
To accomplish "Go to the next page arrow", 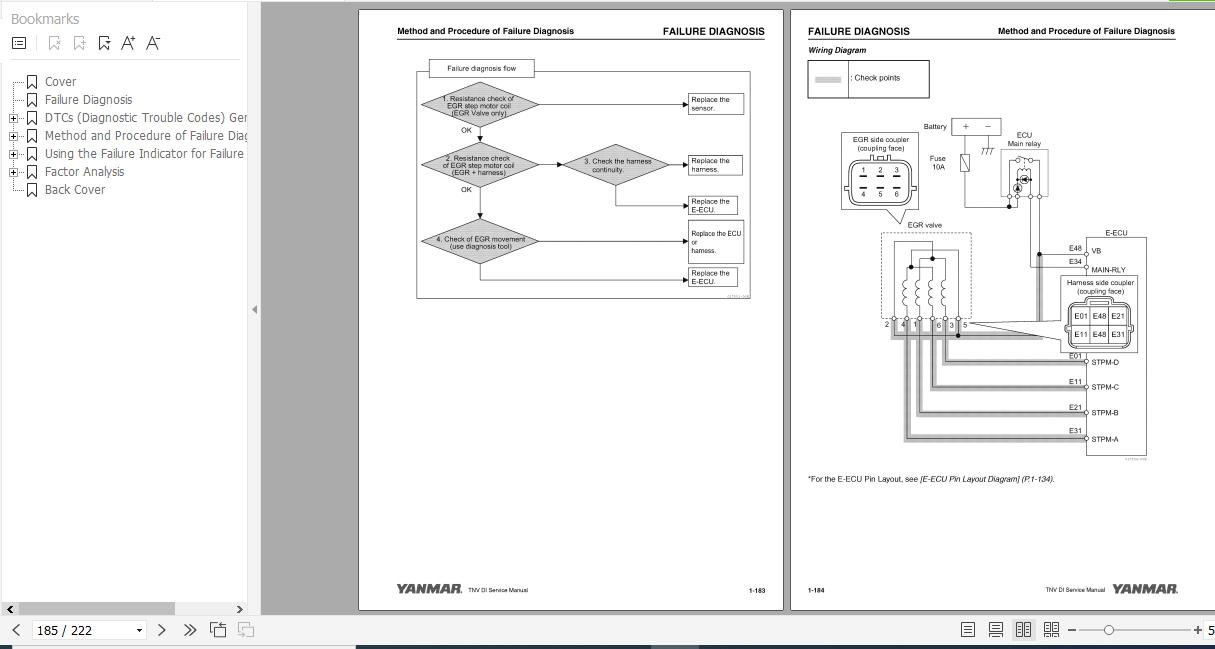I will click(x=162, y=630).
